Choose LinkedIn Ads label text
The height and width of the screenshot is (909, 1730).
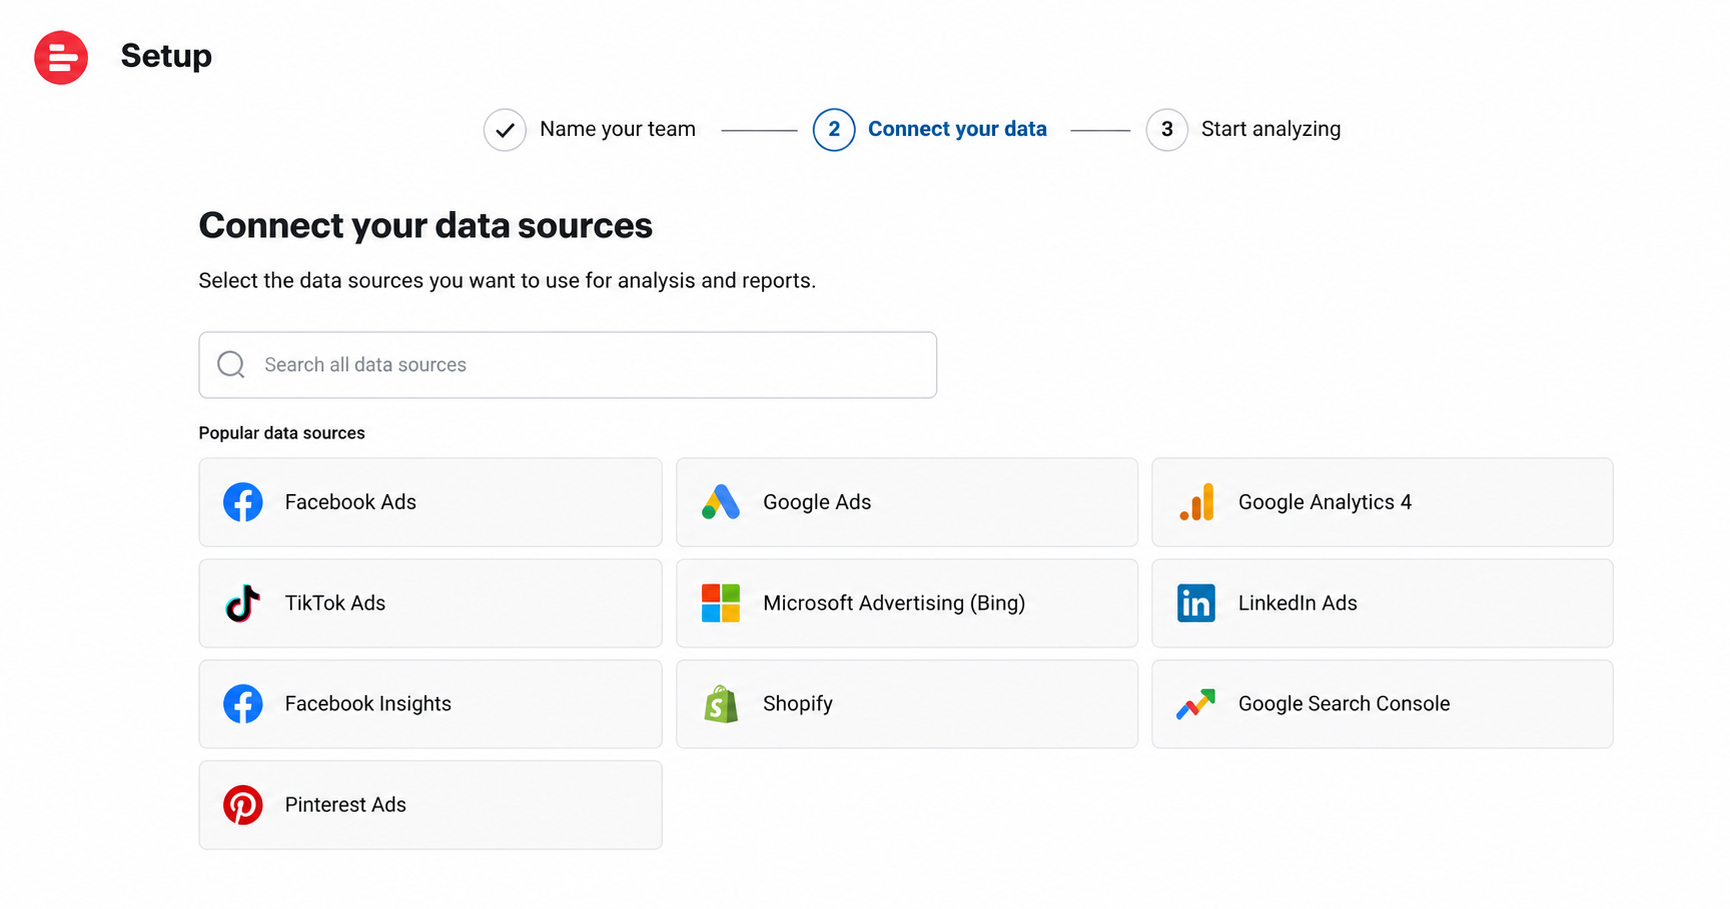(x=1298, y=603)
